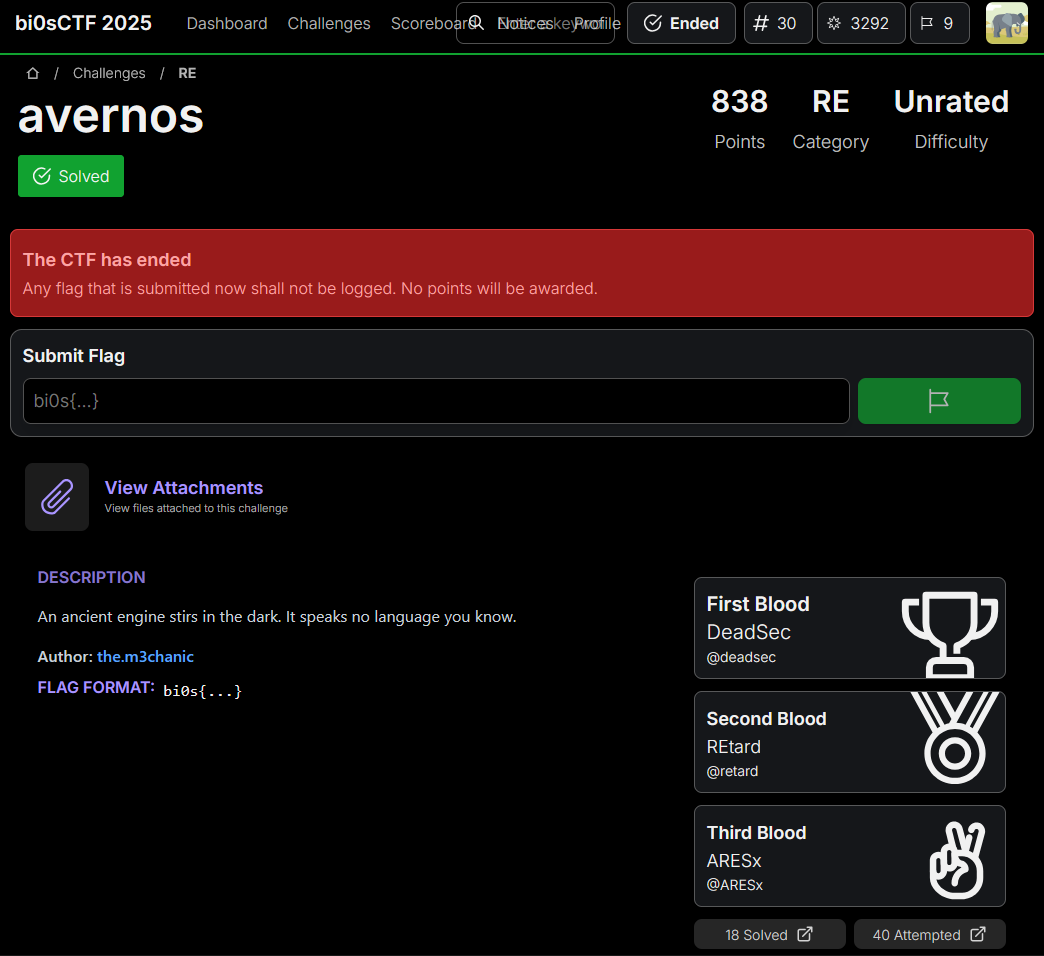Click the Second Blood medal icon

tap(955, 738)
